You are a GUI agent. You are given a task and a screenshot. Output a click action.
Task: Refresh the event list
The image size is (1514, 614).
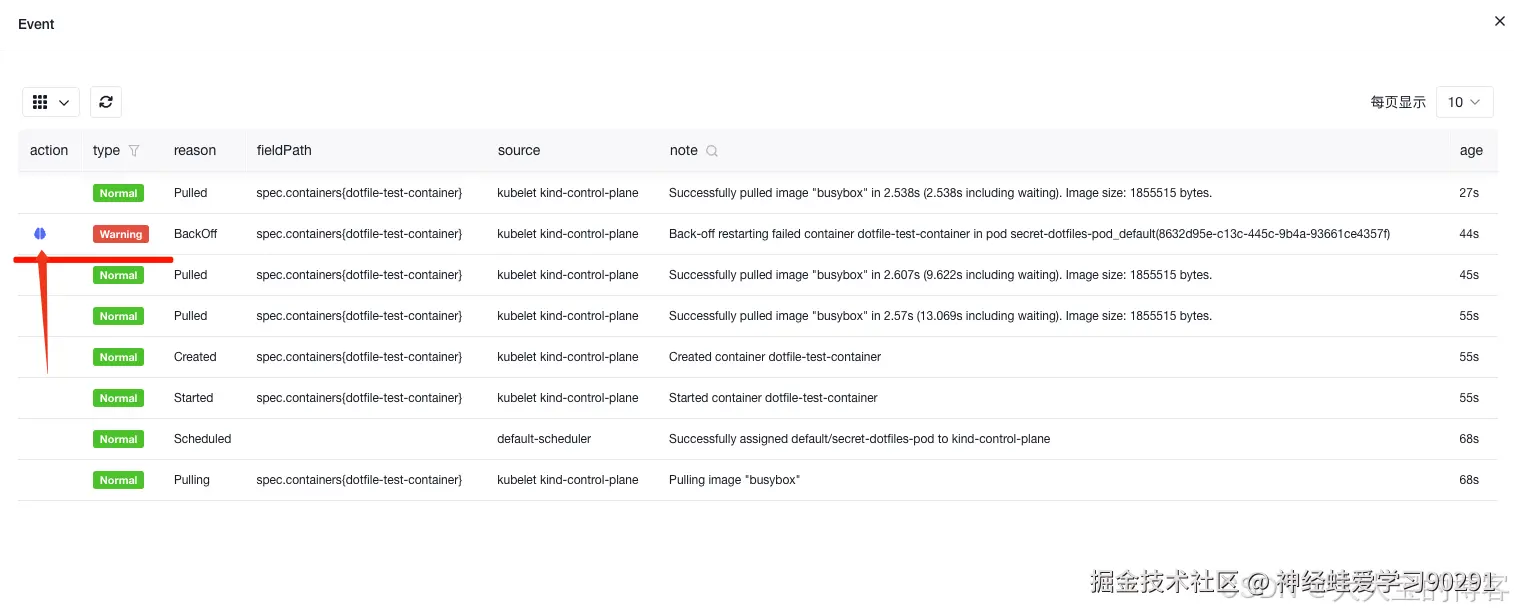click(x=106, y=102)
